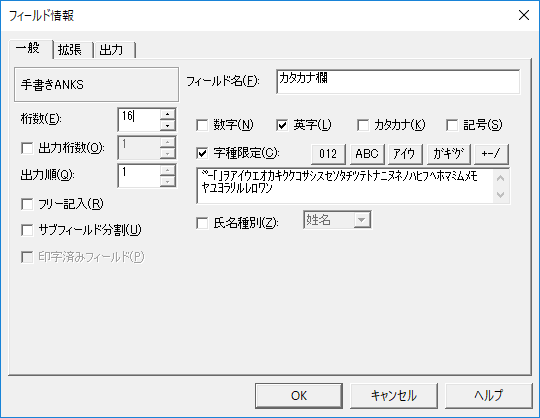Click the +-/ symbols set button
Screen dimensions: 540x418
[491, 154]
